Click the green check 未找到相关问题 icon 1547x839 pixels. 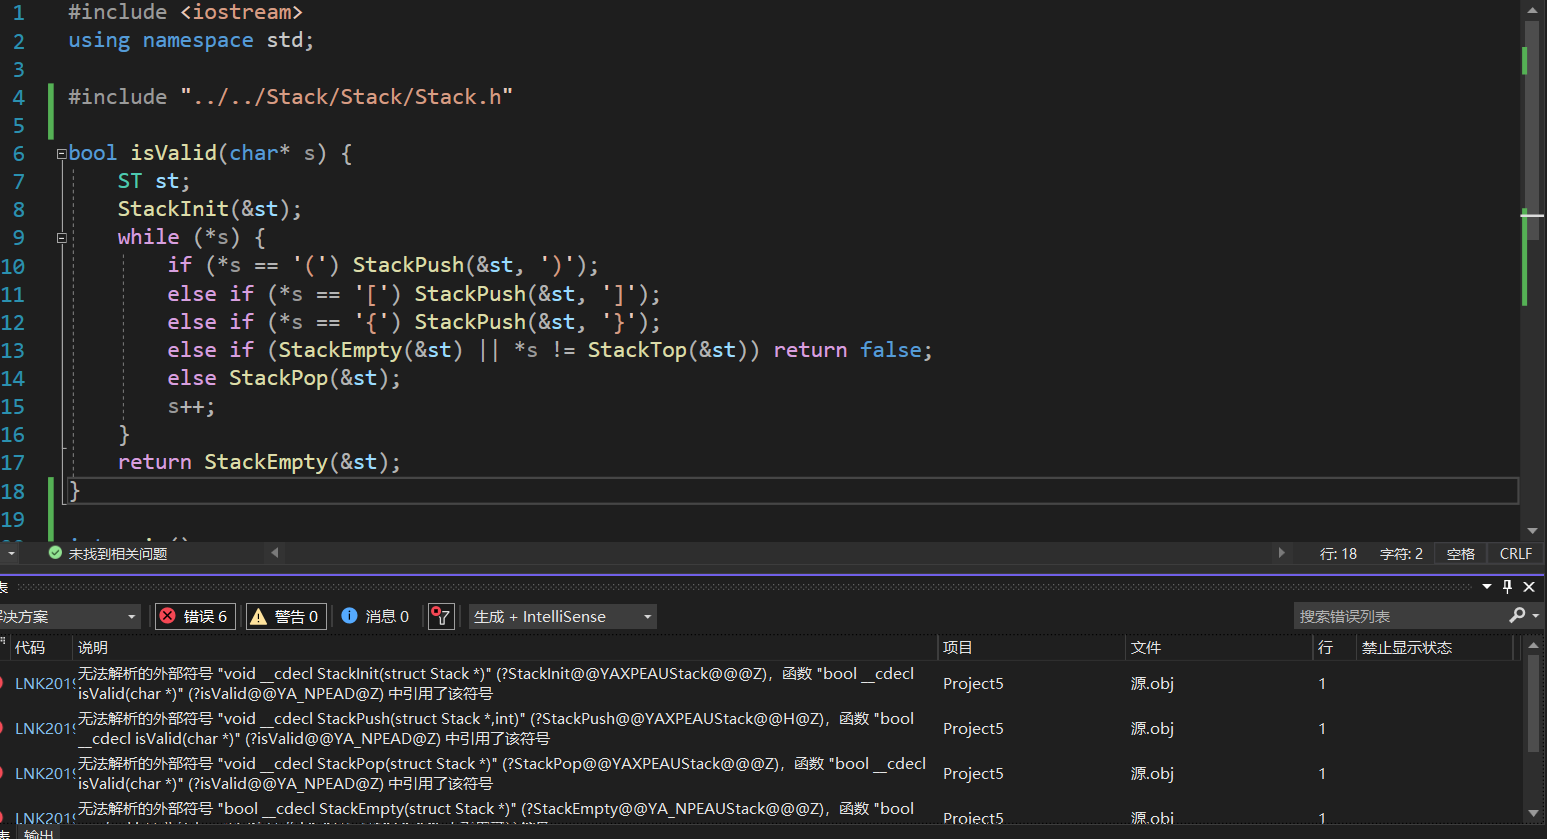click(55, 553)
